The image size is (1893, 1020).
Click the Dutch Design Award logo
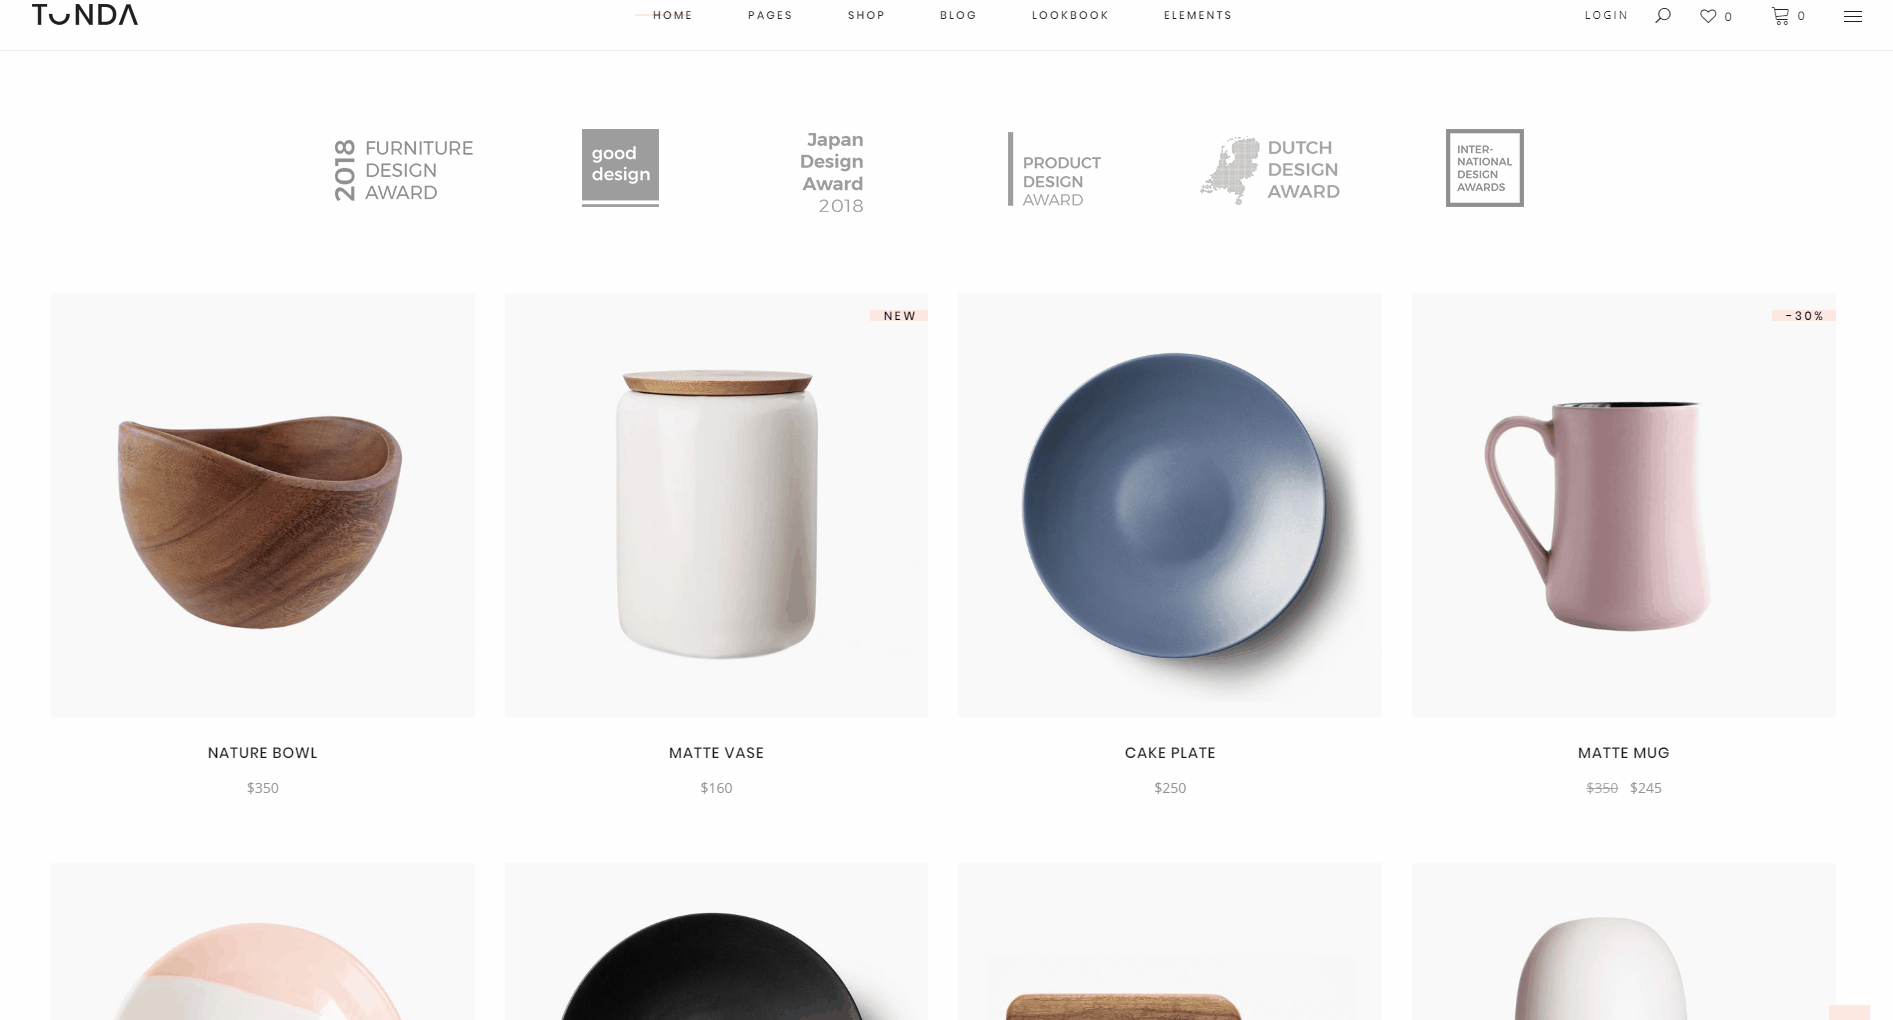coord(1270,170)
